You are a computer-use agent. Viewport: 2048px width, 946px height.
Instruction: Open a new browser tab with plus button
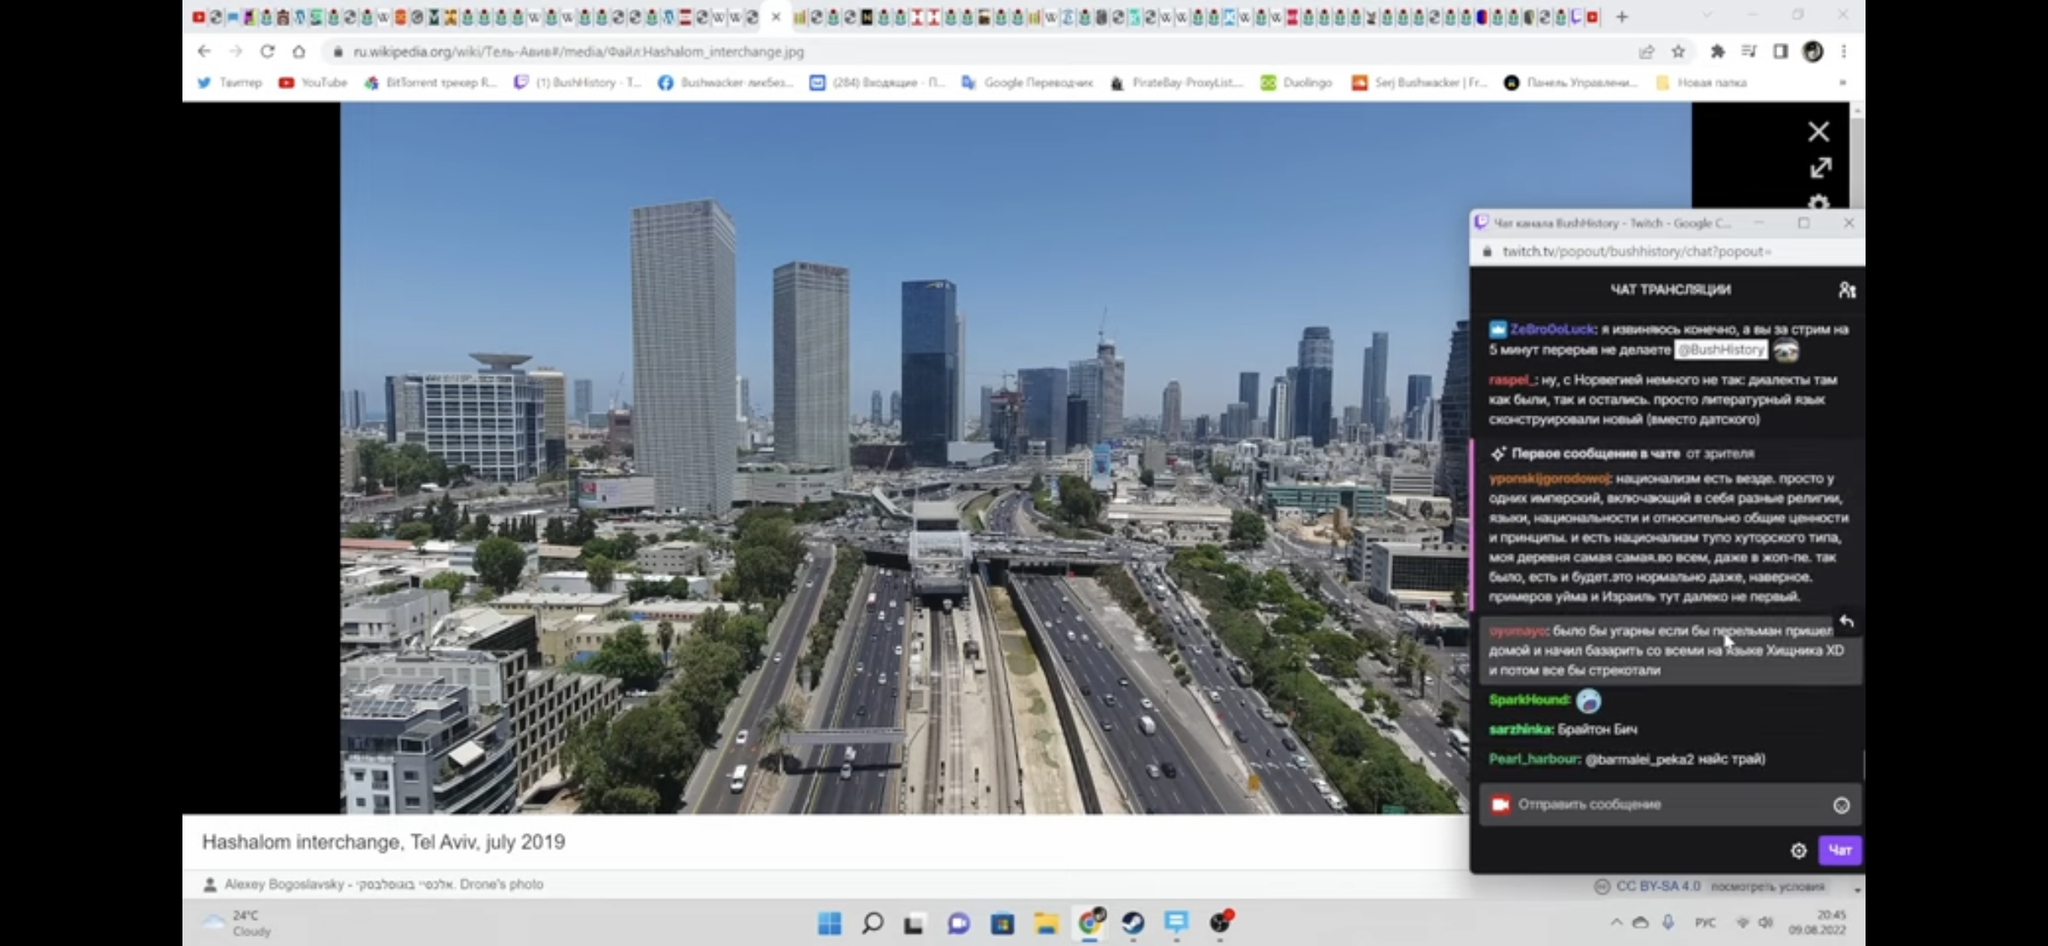pos(1622,17)
